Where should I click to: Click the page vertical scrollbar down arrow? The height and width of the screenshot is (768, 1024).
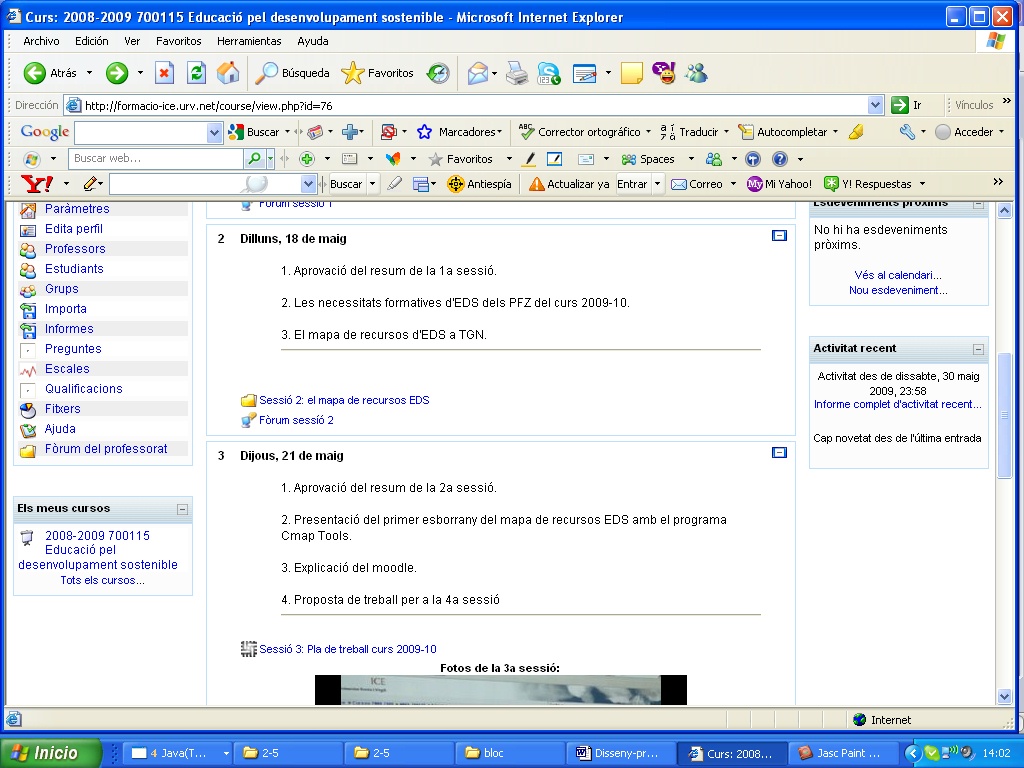[x=1005, y=696]
